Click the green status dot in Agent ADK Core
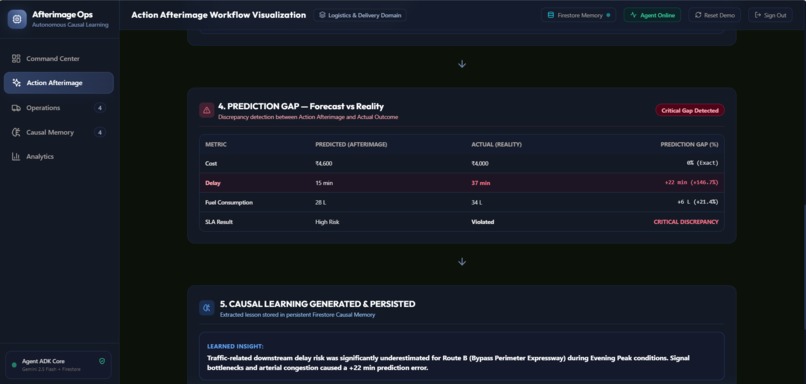Screen dimensions: 806x384 tap(14, 365)
